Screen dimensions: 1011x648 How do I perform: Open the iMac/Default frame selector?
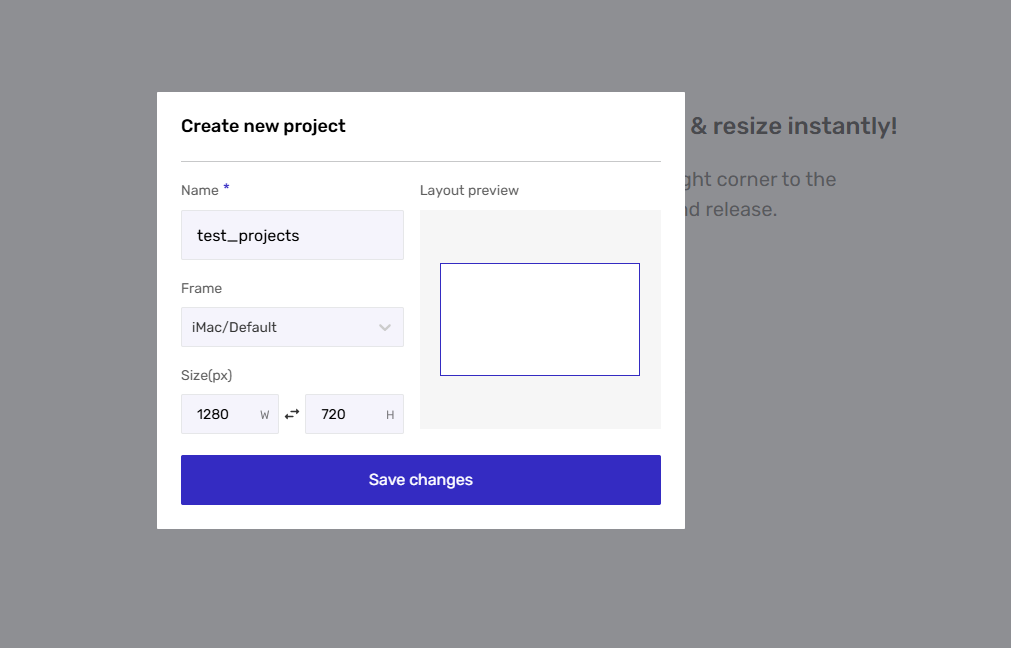point(280,327)
